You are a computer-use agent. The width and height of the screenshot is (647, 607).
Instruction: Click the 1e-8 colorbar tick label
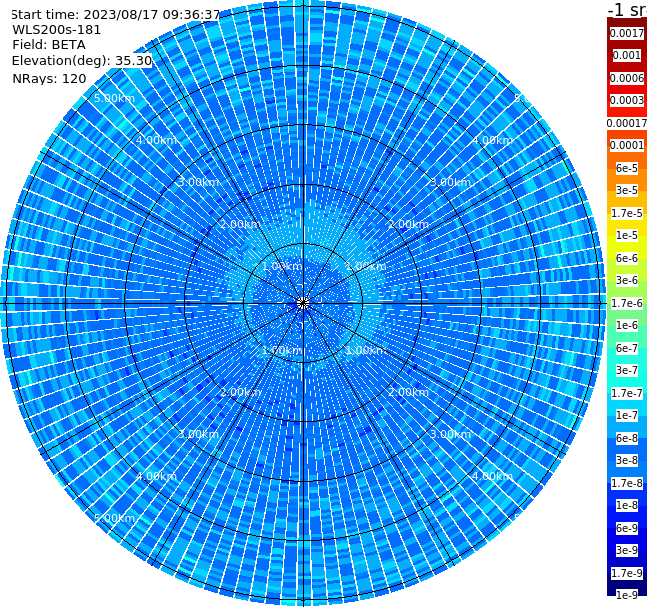tap(627, 505)
